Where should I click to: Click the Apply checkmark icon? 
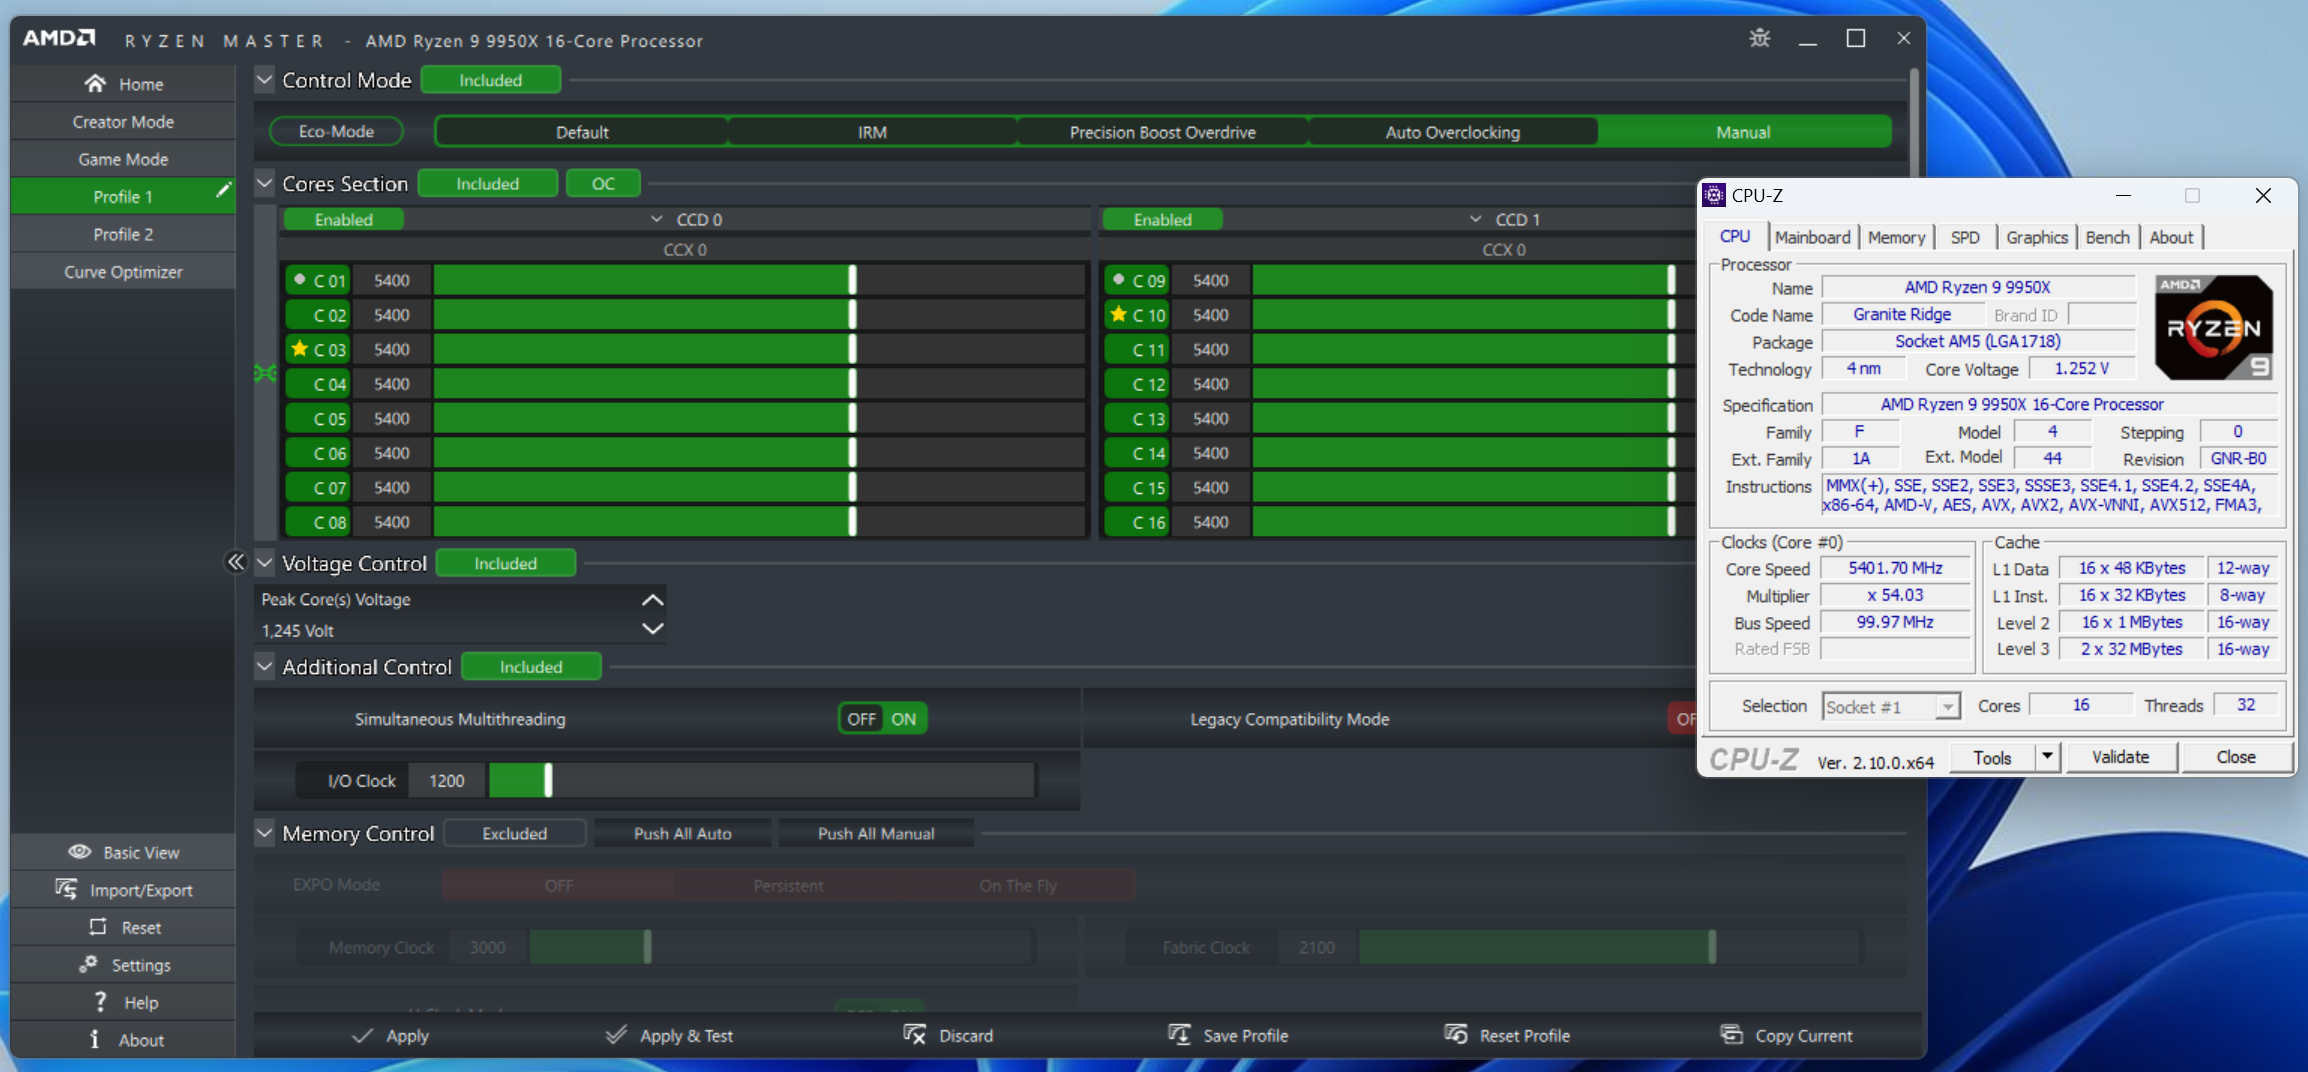pyautogui.click(x=363, y=1035)
